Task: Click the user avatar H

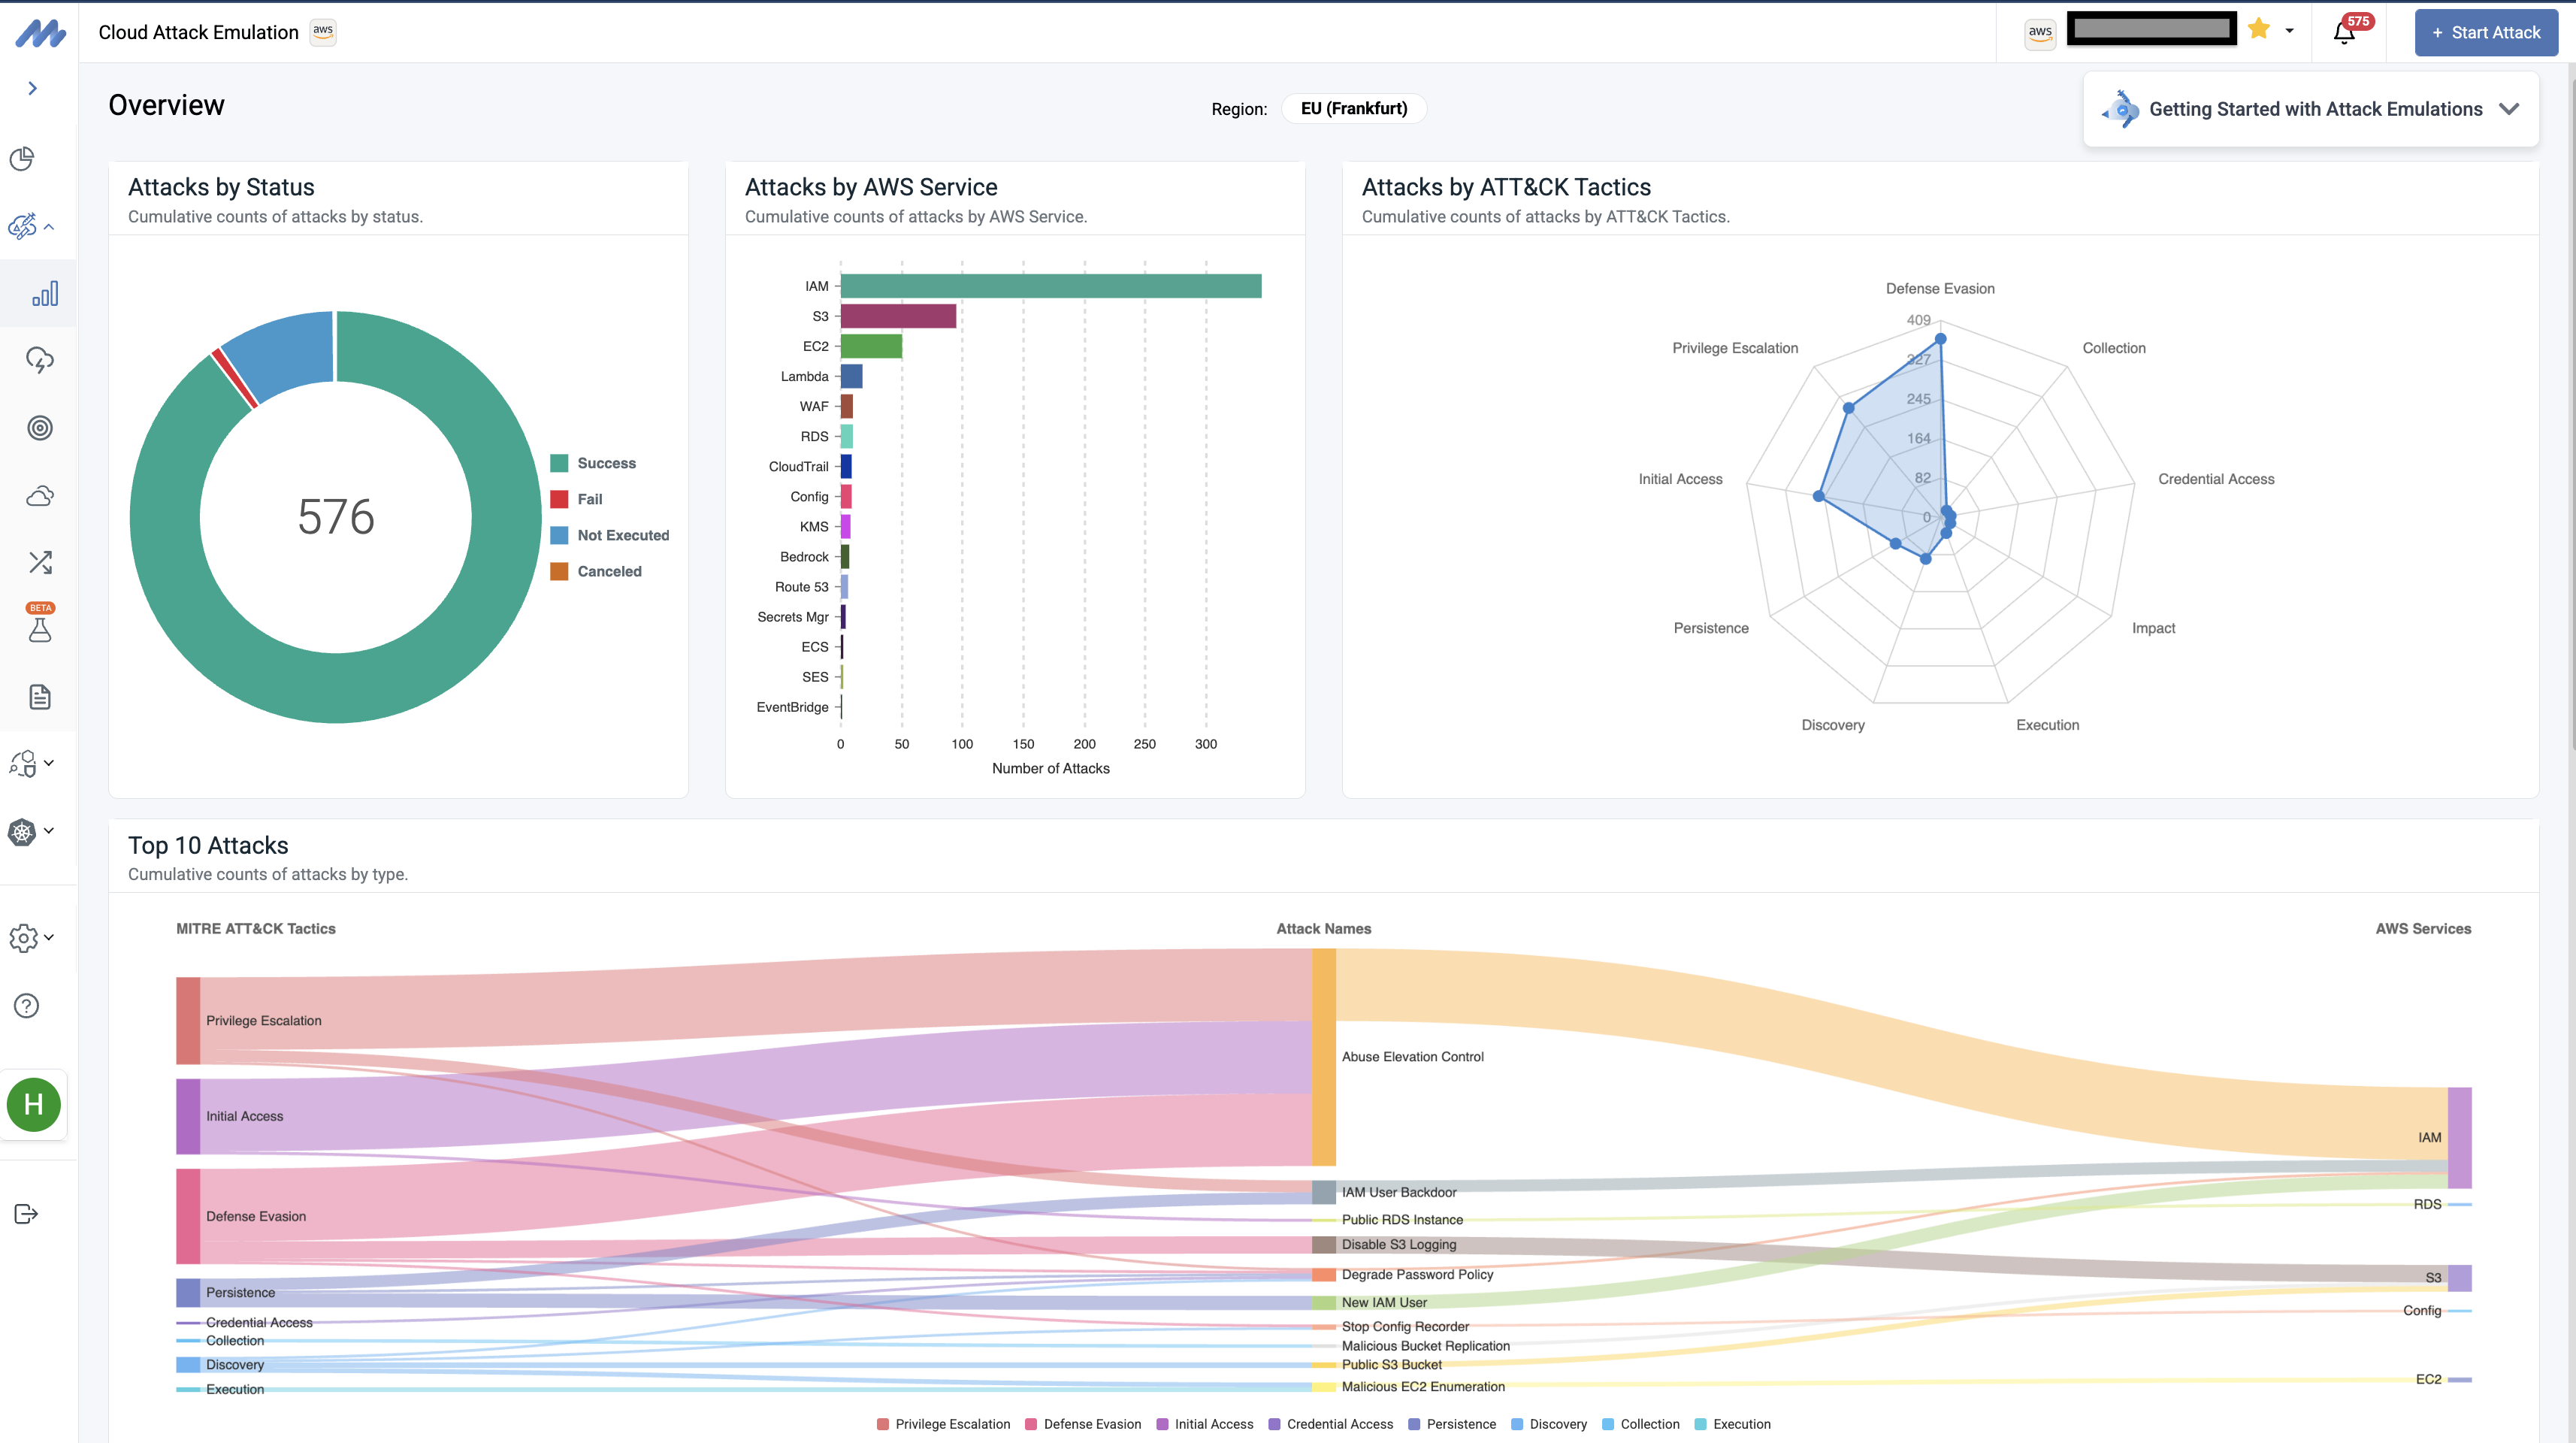Action: point(33,1105)
